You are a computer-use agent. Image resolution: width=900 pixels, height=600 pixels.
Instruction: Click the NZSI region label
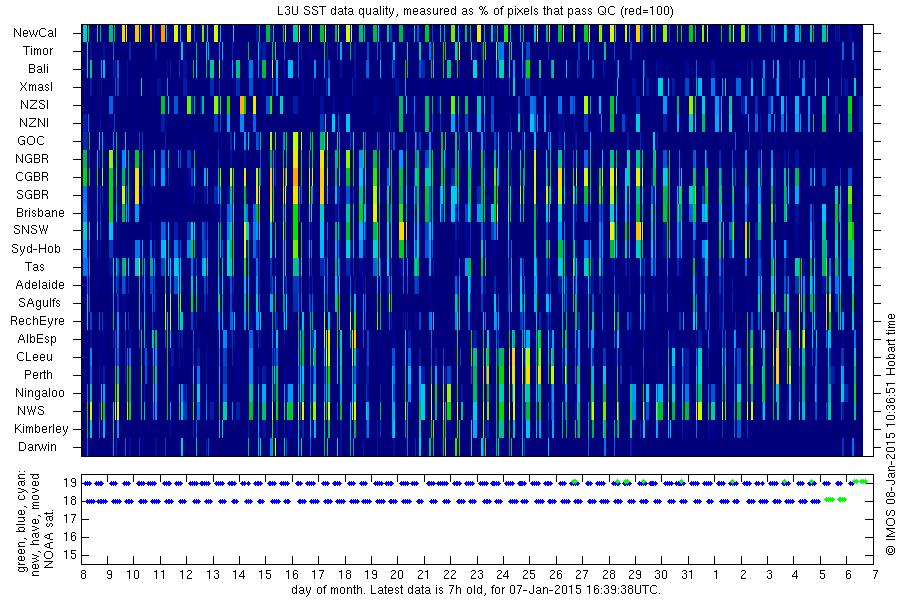coord(34,104)
